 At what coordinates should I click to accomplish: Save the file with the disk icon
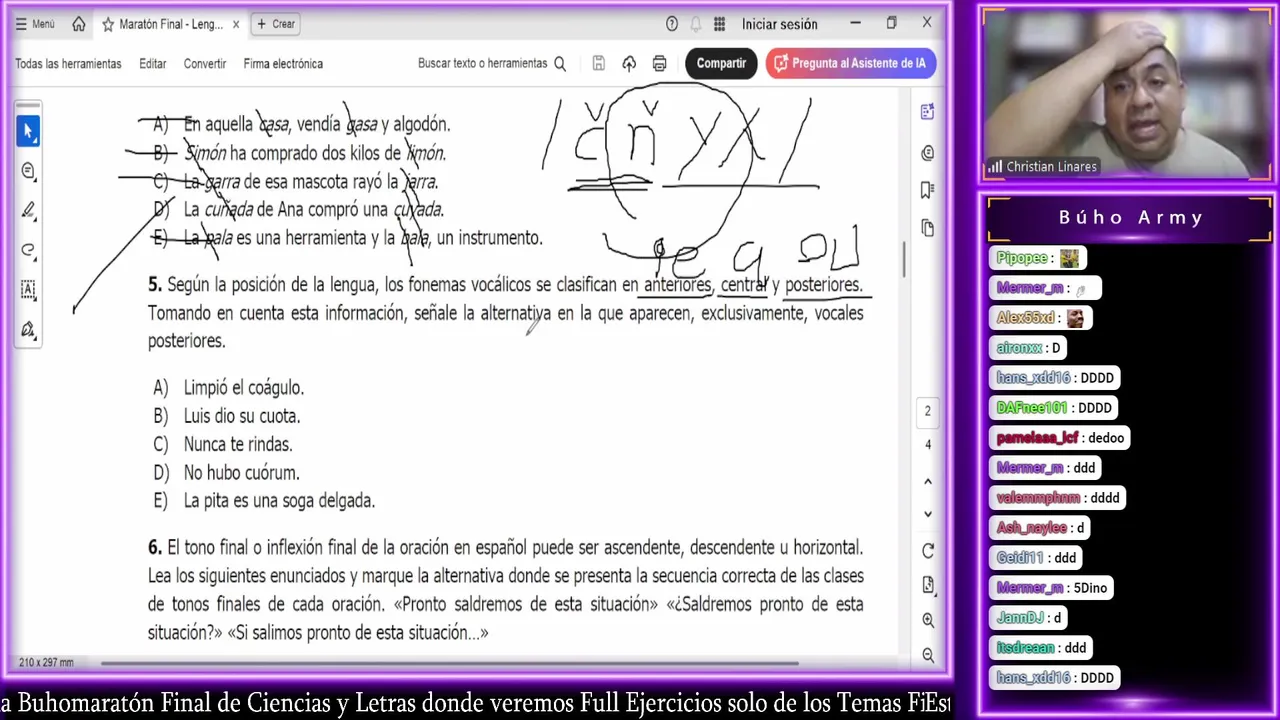coord(598,63)
